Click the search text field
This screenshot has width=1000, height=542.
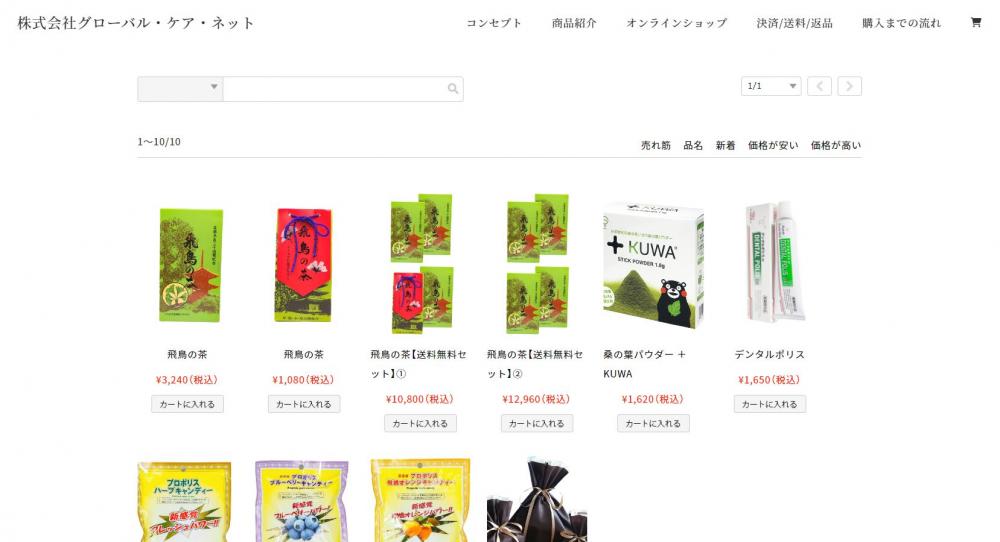tap(334, 89)
